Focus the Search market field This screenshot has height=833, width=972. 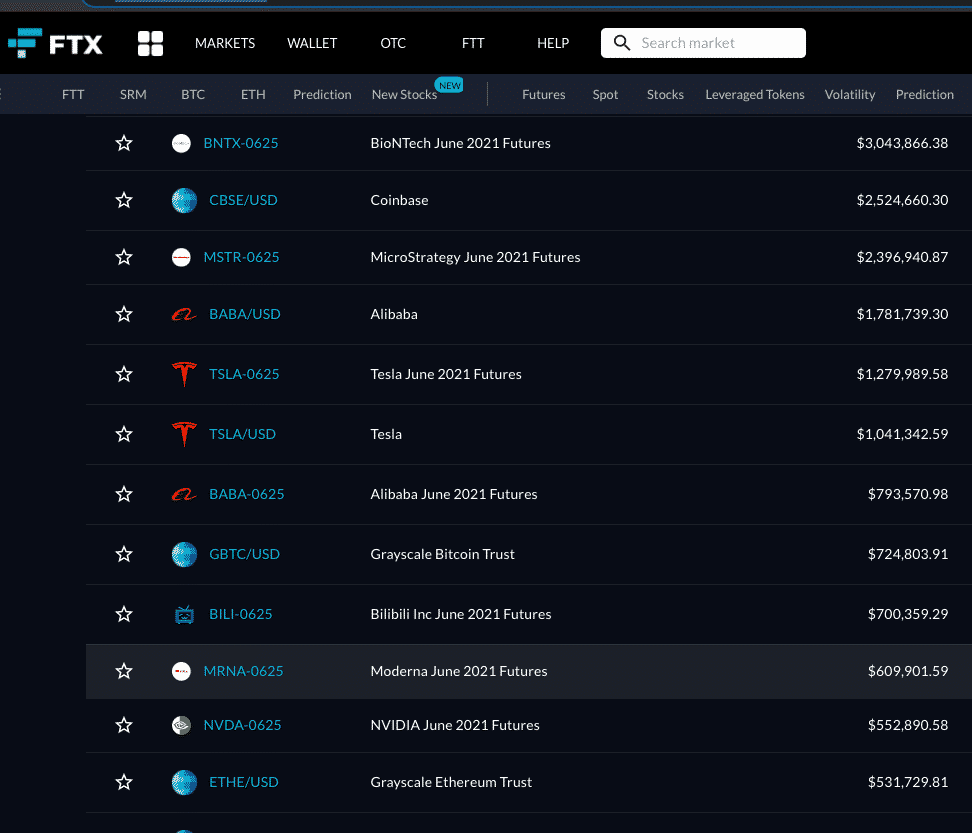(703, 43)
